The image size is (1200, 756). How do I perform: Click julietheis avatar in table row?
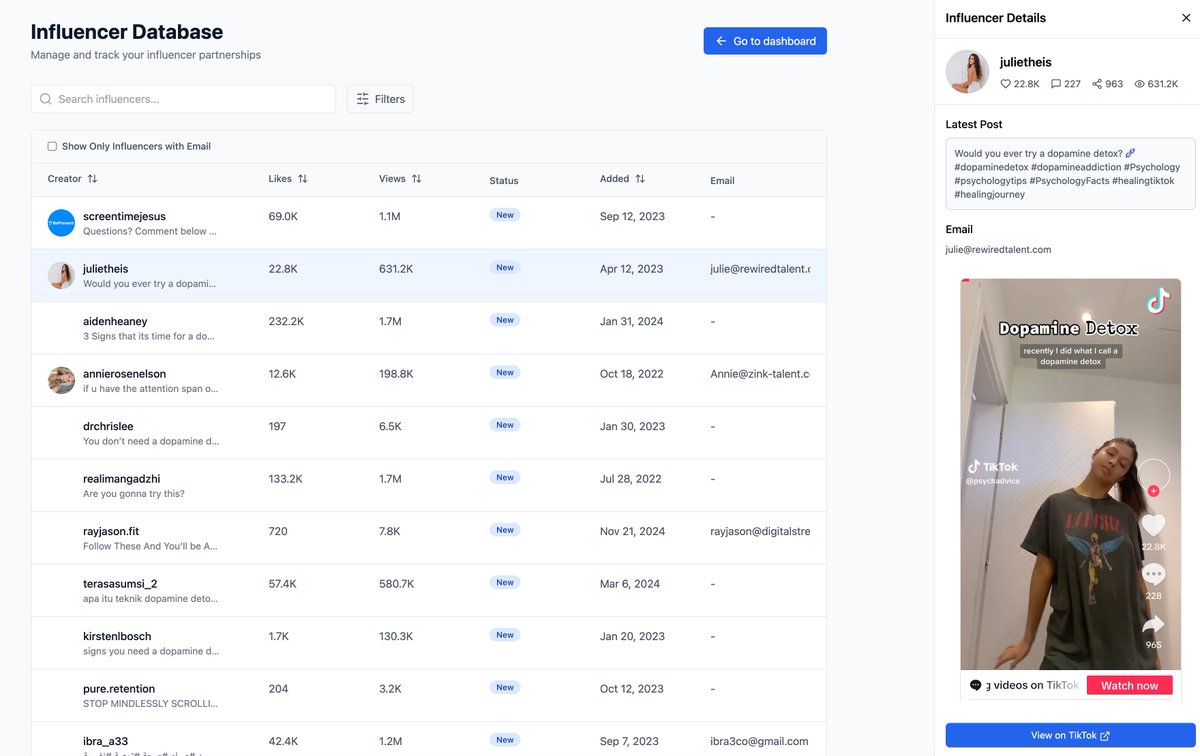(61, 275)
